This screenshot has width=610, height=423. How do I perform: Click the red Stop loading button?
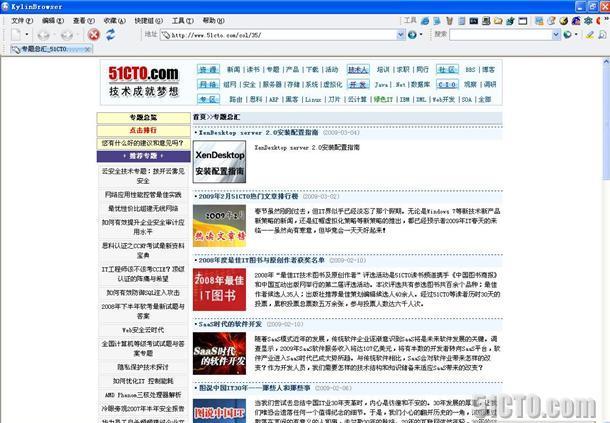(x=93, y=35)
